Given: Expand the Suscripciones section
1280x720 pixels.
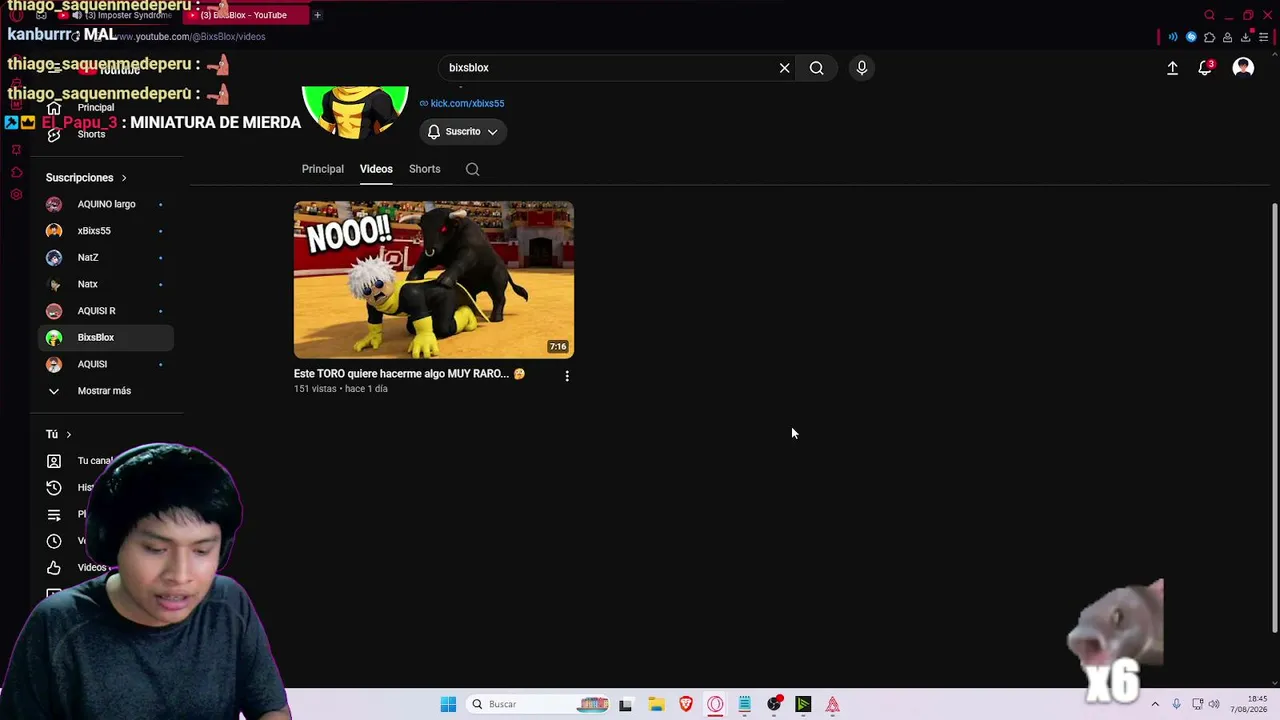Looking at the screenshot, I should point(86,178).
